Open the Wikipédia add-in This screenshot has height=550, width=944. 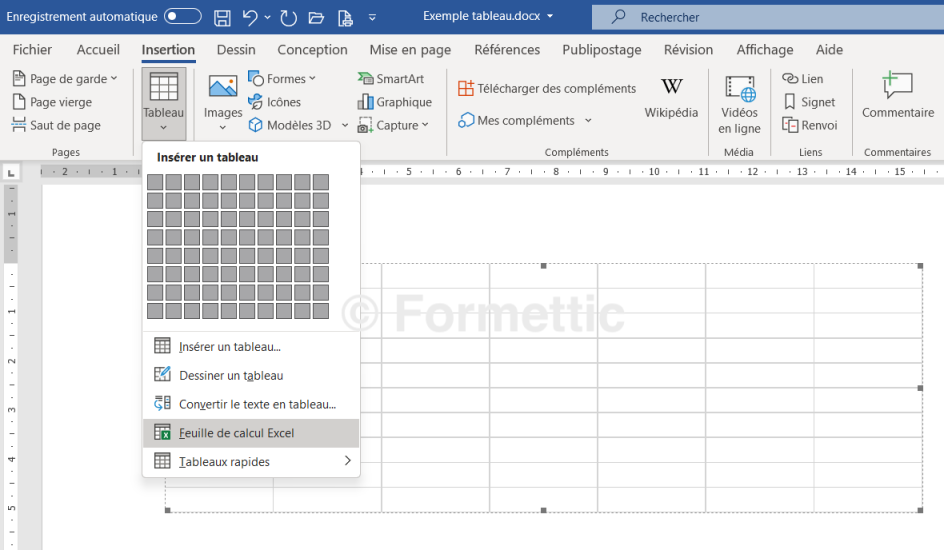(671, 98)
